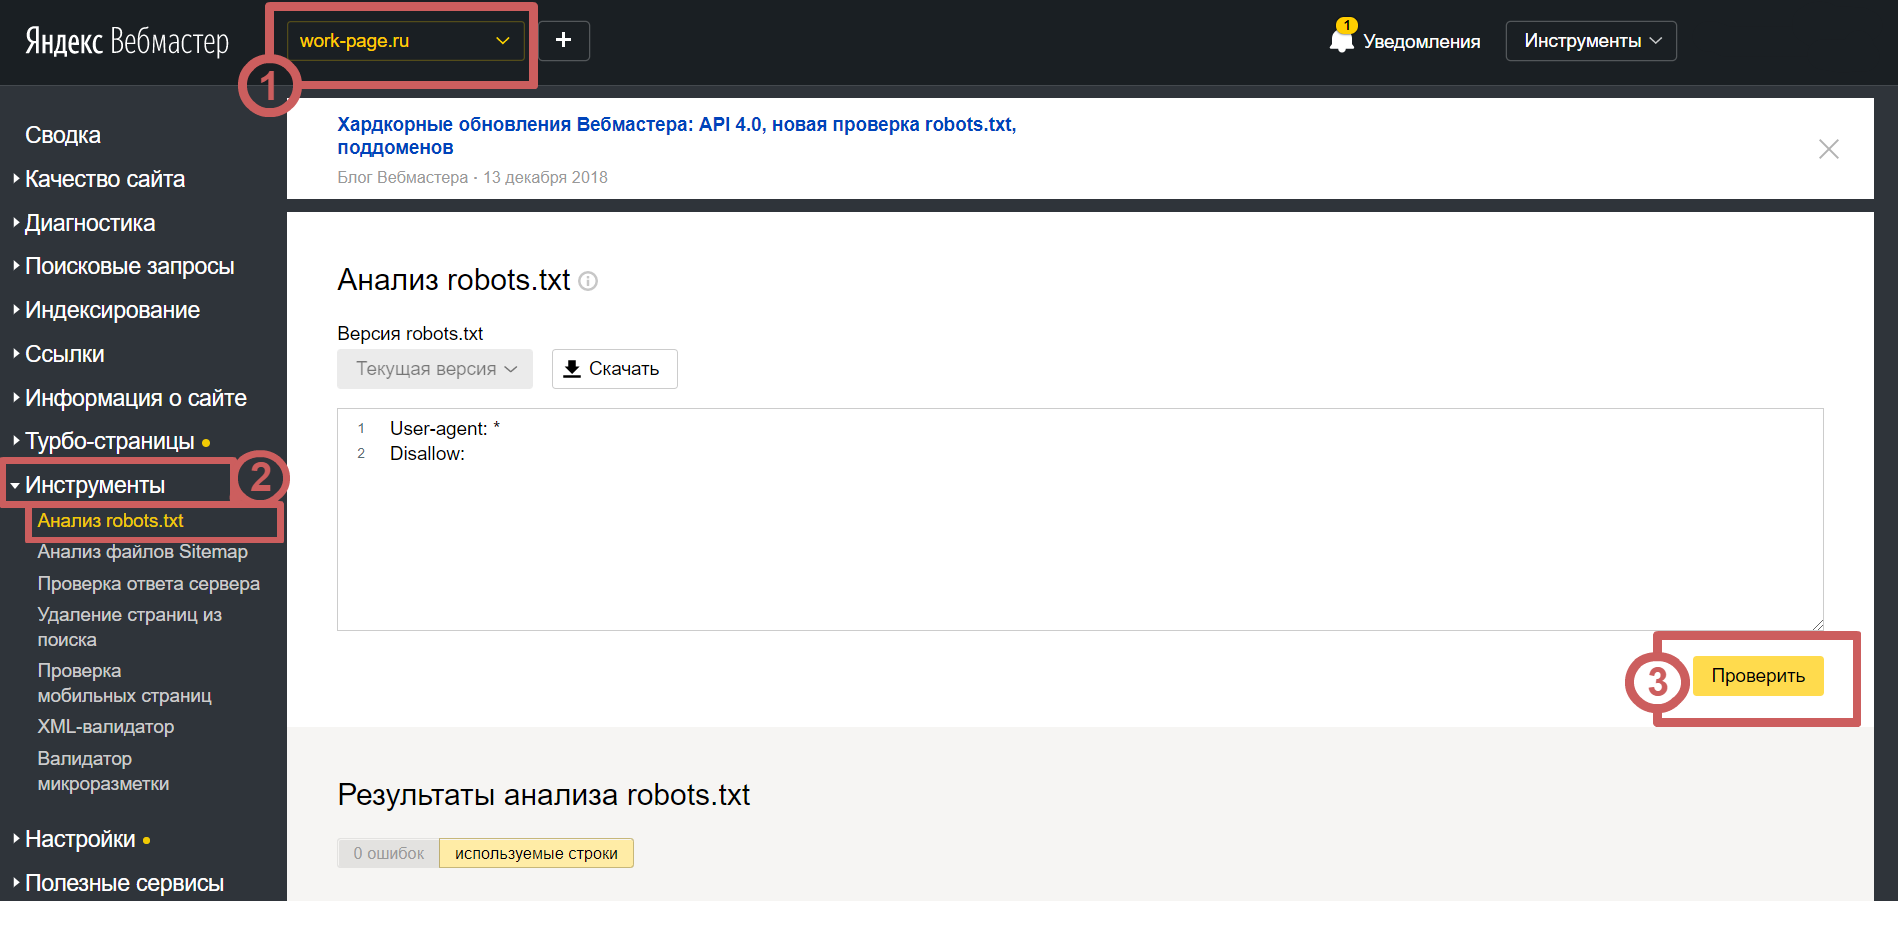Open the work-page.ru site selector dropdown
The image size is (1898, 947).
pos(405,41)
